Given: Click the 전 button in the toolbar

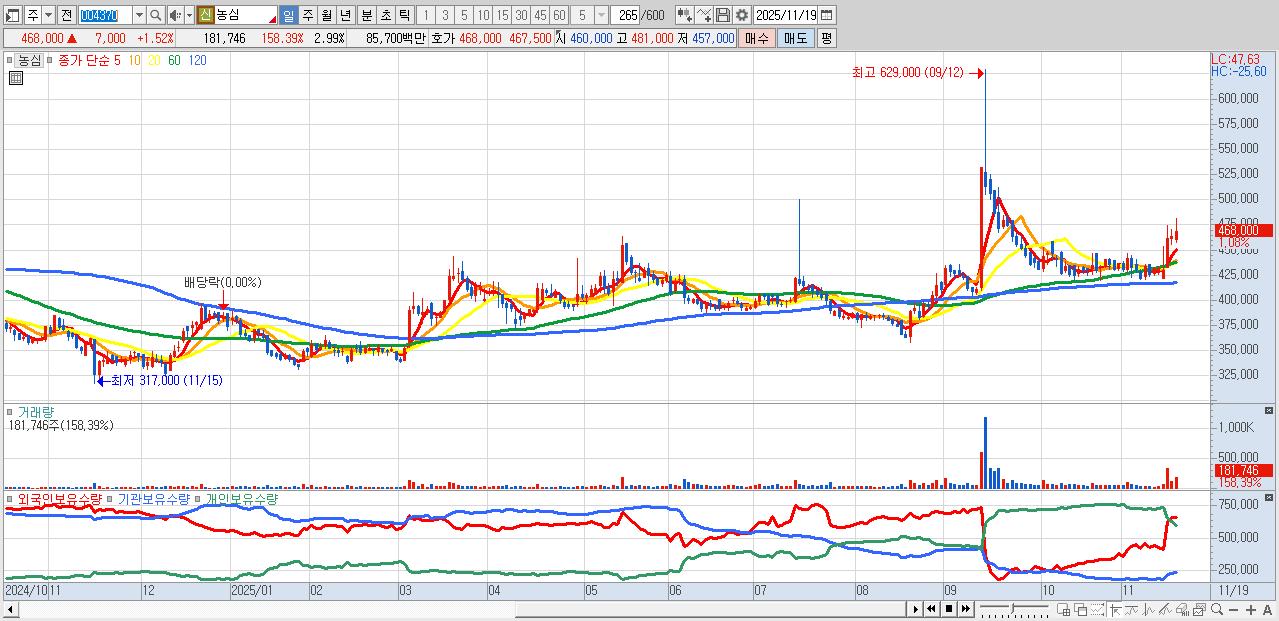Looking at the screenshot, I should pyautogui.click(x=67, y=15).
